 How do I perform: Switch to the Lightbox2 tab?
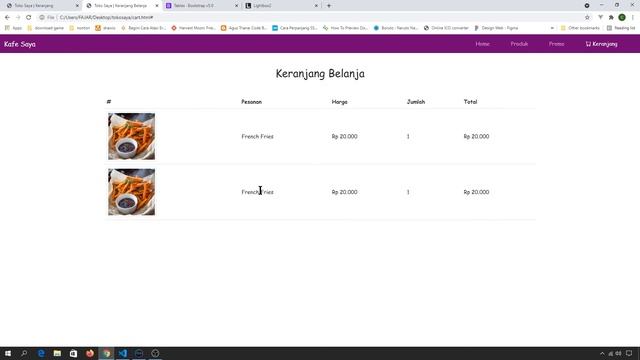[x=280, y=6]
